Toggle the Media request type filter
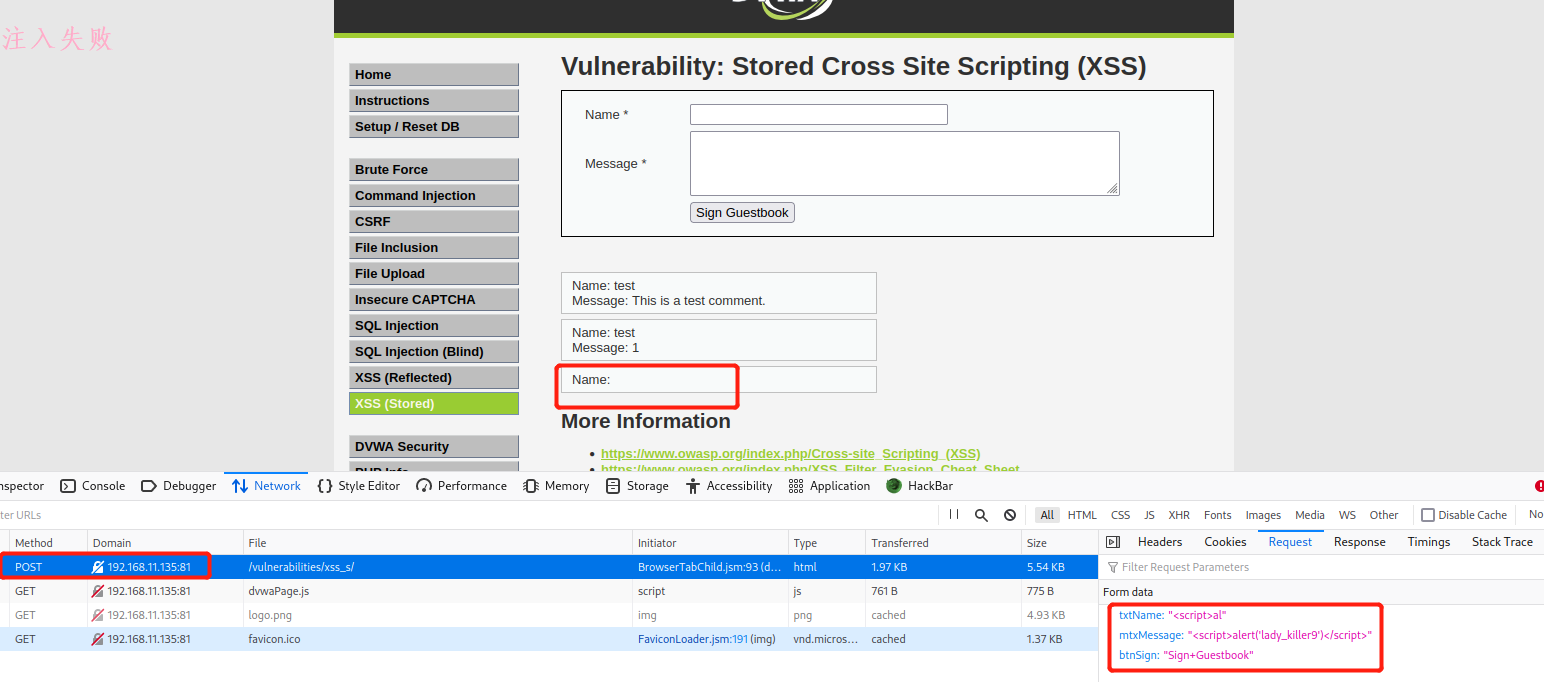The image size is (1544, 682). tap(1310, 515)
